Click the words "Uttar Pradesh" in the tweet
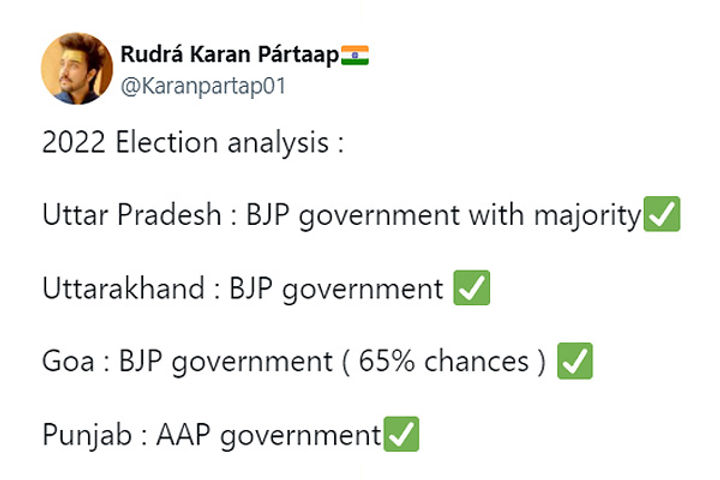This screenshot has height=480, width=720. click(x=132, y=215)
